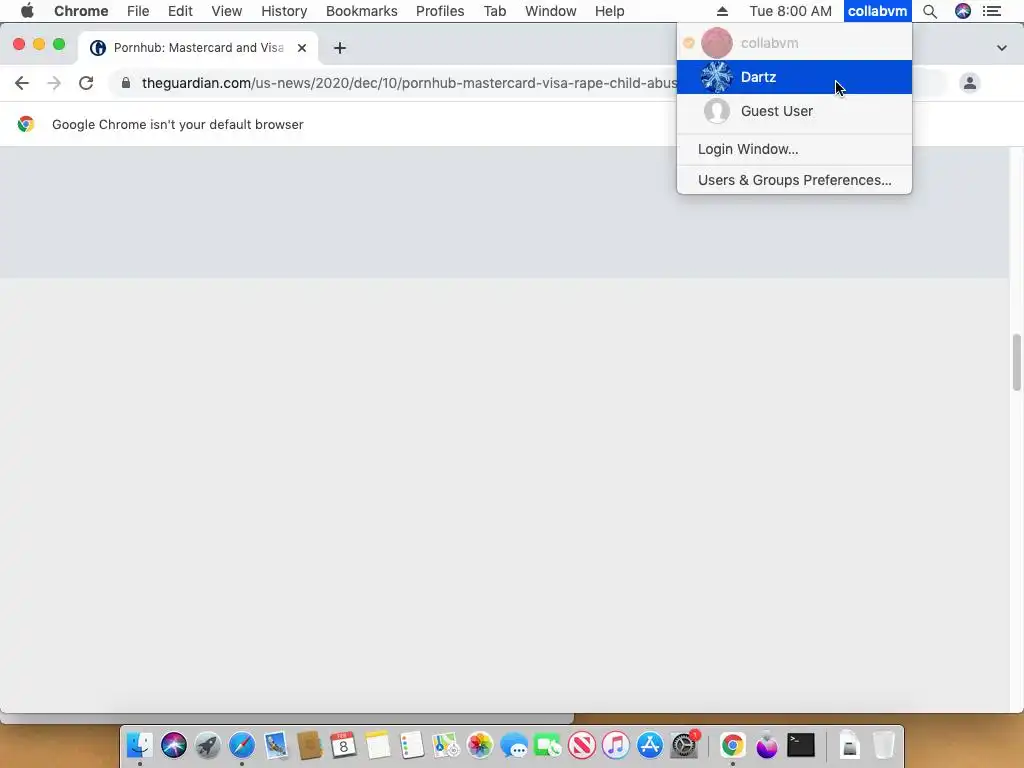Click collabvm fast user switching menu
Image resolution: width=1024 pixels, height=768 pixels.
[x=877, y=11]
